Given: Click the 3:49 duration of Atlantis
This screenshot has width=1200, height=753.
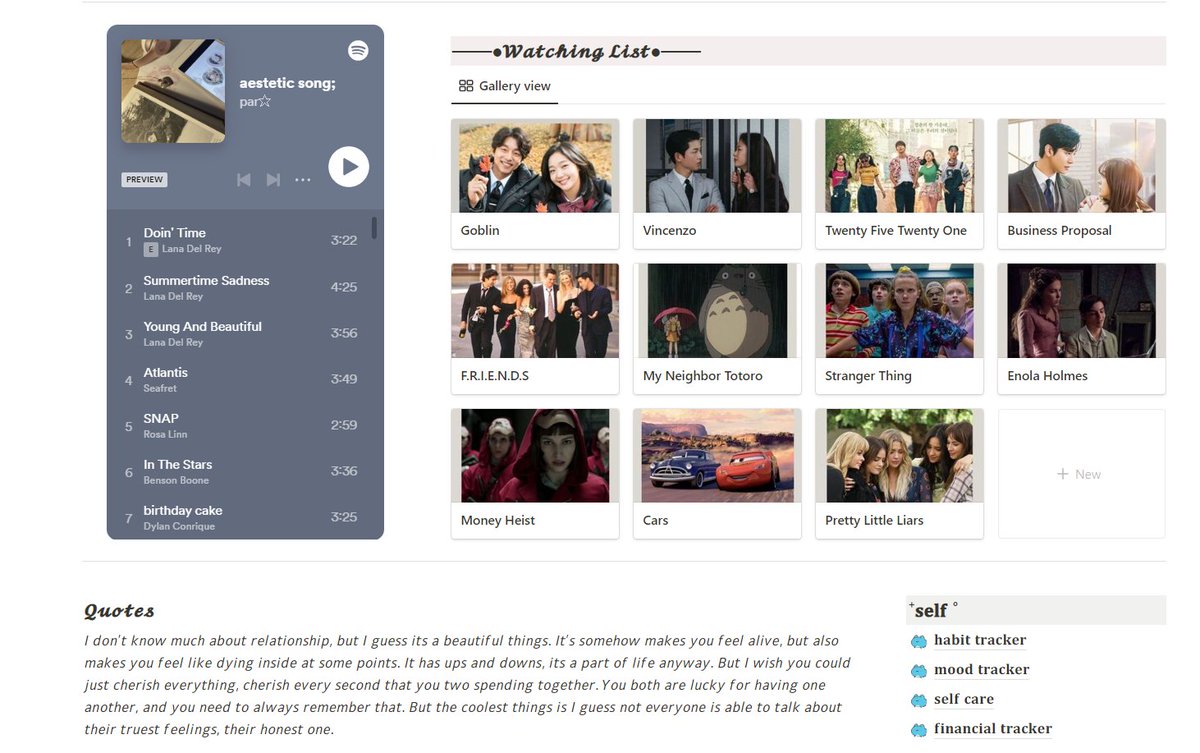Looking at the screenshot, I should tap(344, 379).
